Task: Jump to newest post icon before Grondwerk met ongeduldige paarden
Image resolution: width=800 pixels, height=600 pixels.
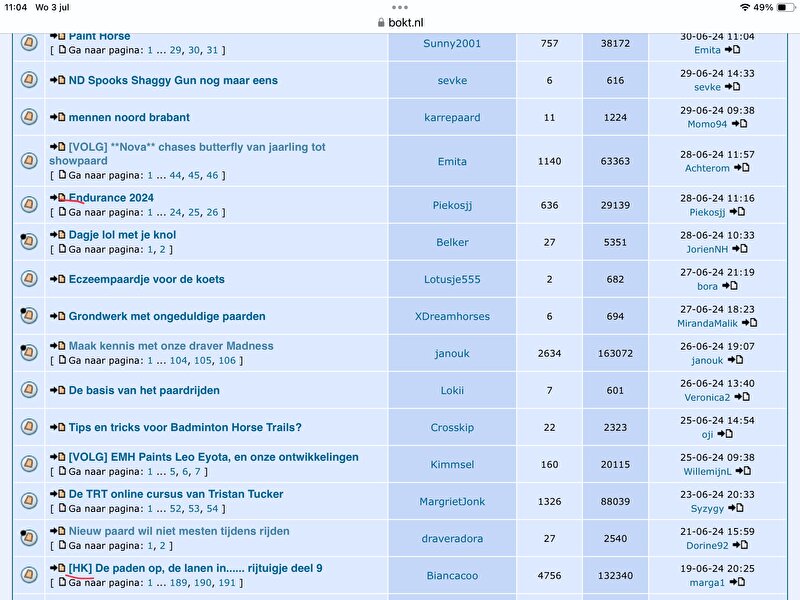Action: (x=58, y=316)
